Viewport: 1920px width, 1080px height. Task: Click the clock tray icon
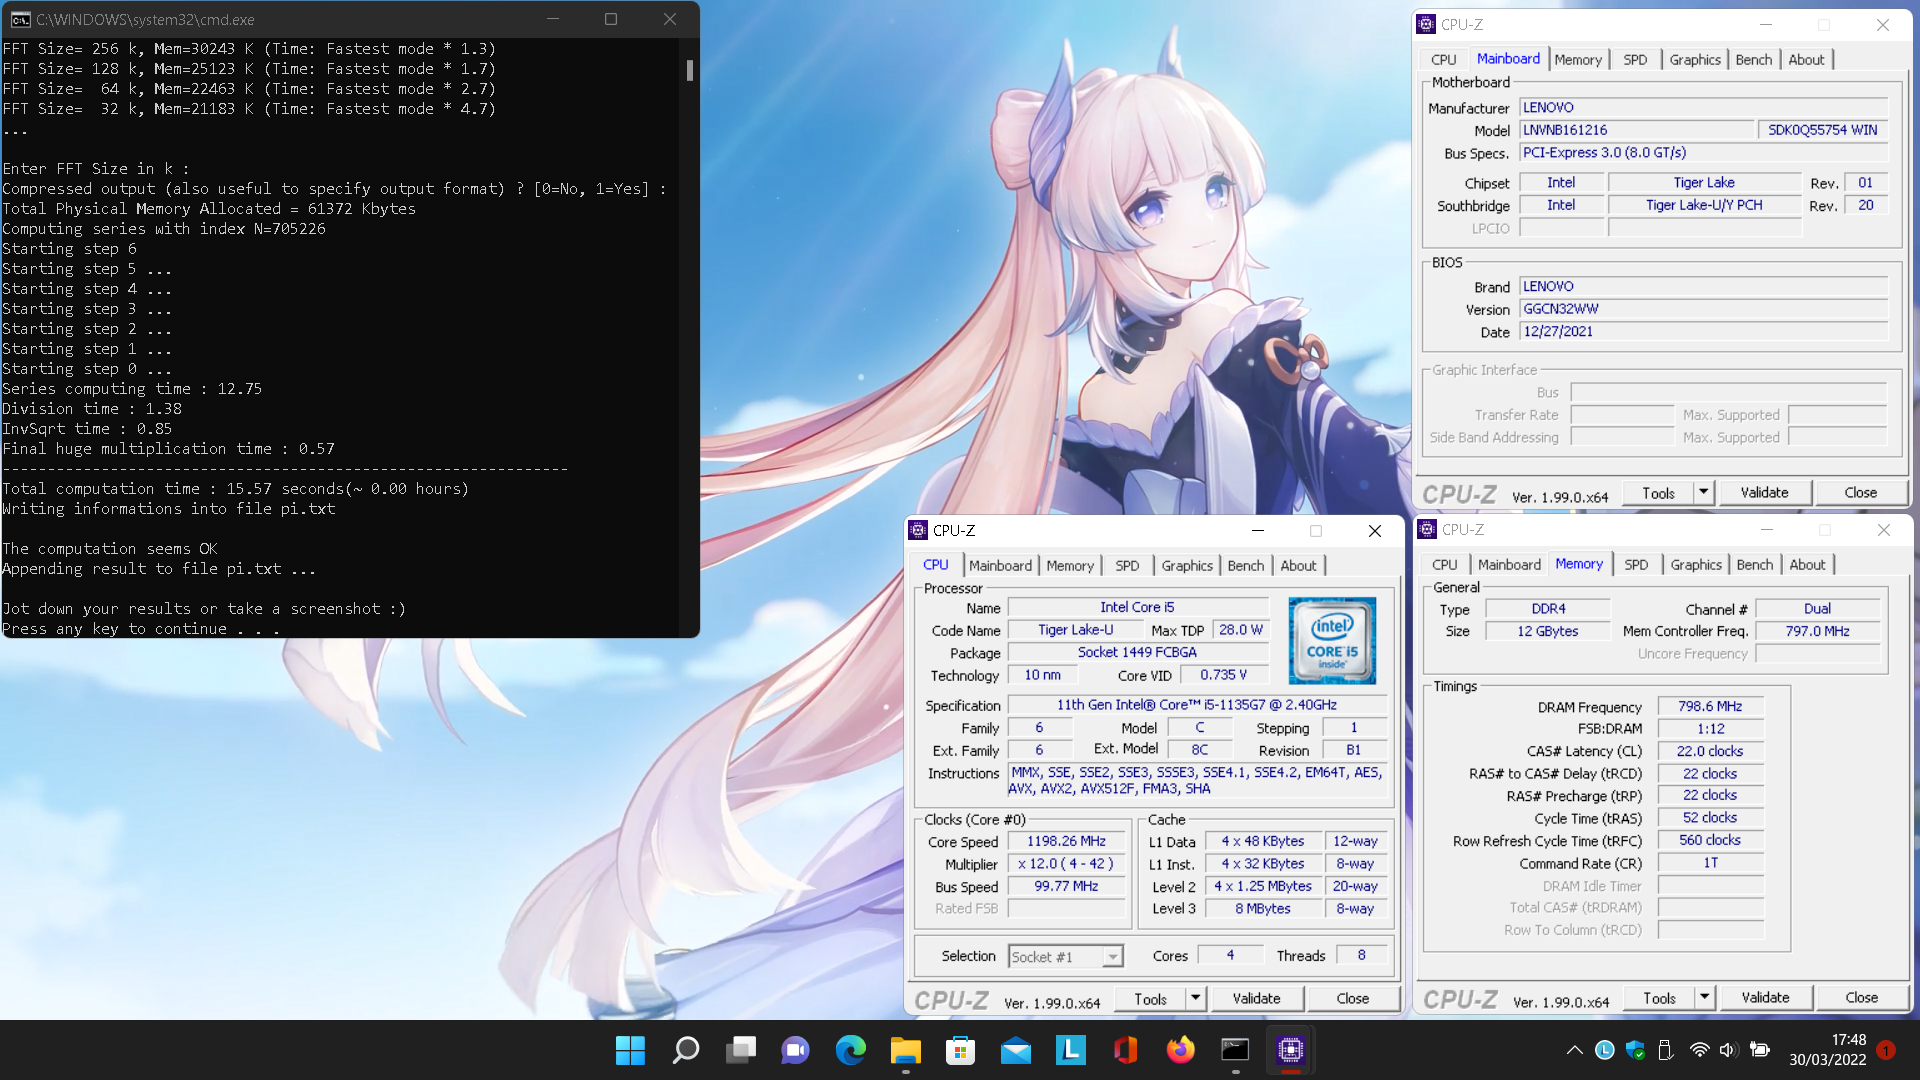(1605, 1050)
